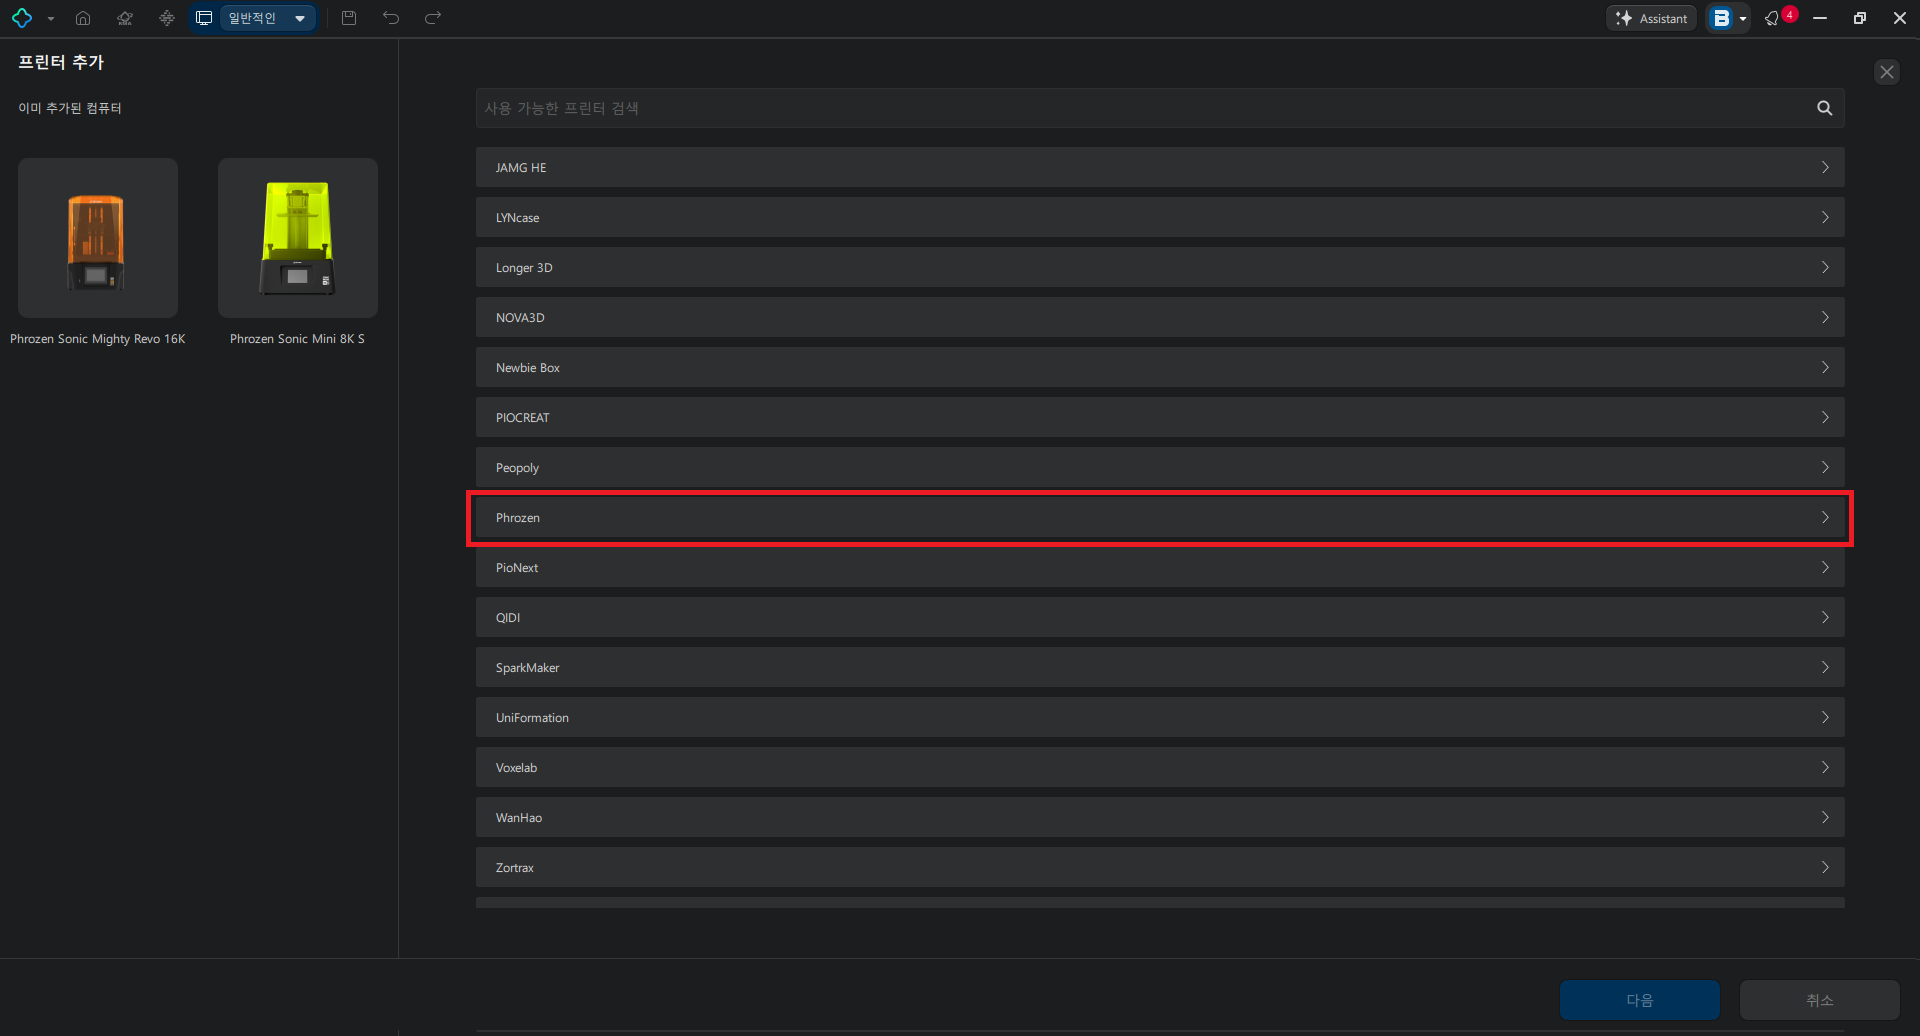Select the Longer 3D brand entry
The height and width of the screenshot is (1036, 1920).
1160,268
